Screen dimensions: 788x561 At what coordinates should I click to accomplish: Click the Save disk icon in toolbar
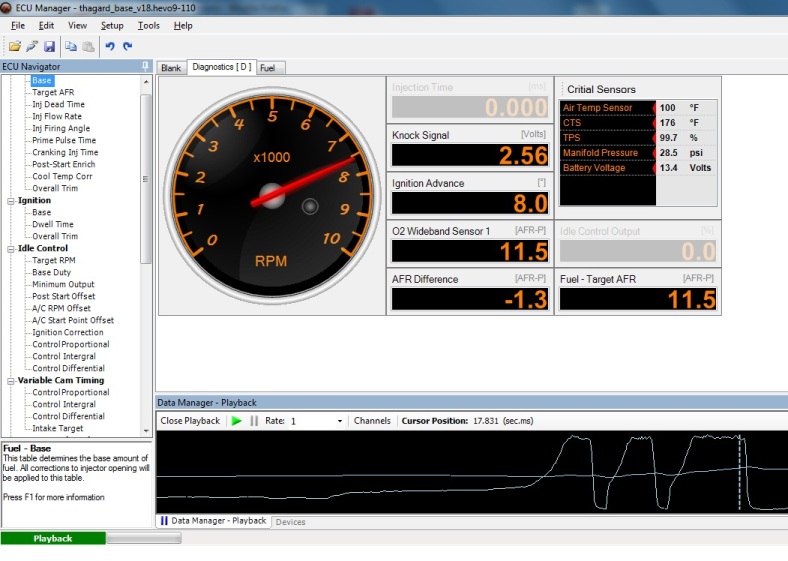49,46
